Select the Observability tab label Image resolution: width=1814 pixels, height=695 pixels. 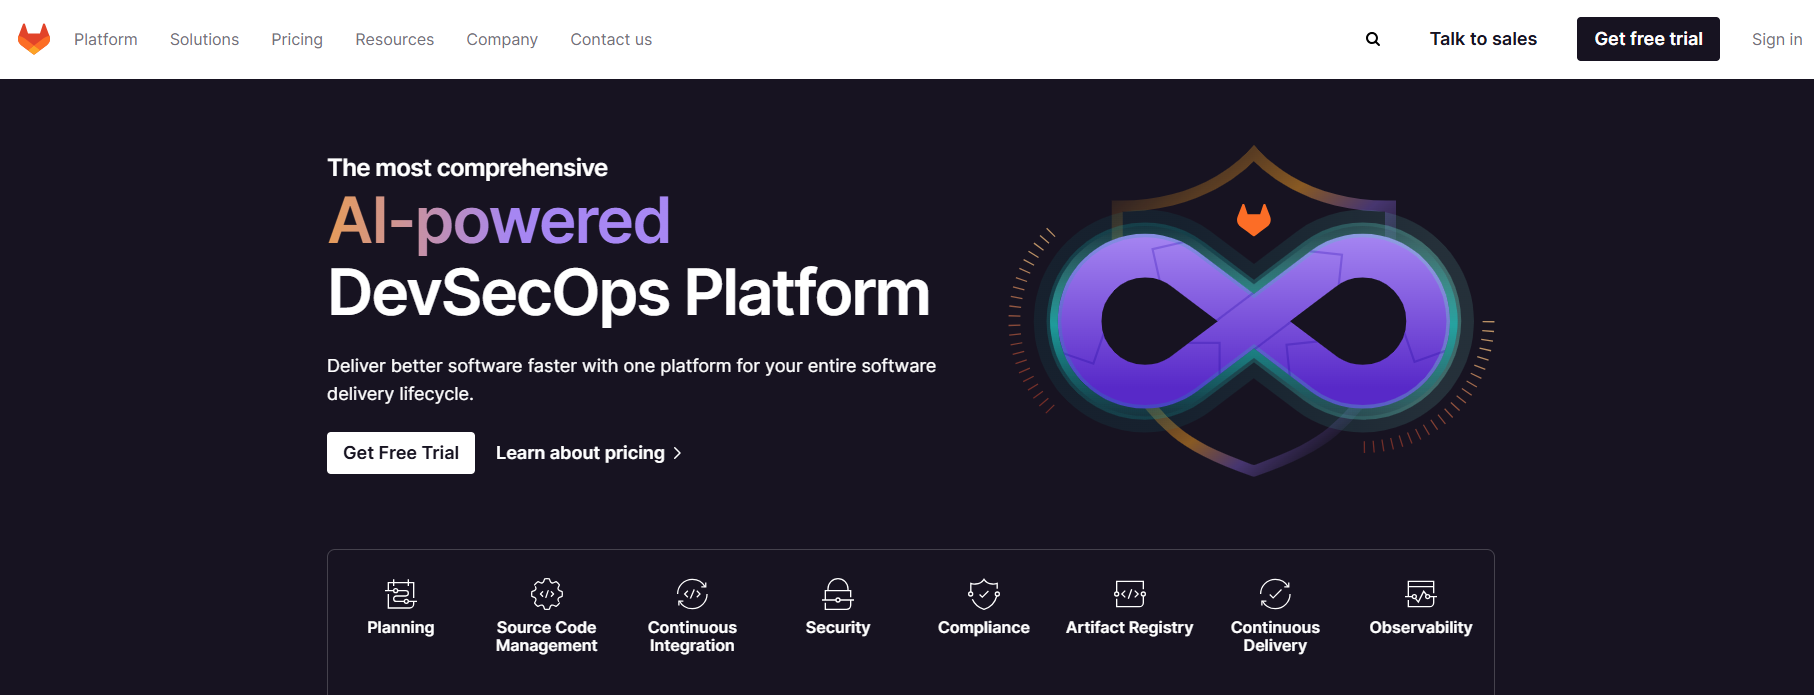pyautogui.click(x=1421, y=627)
